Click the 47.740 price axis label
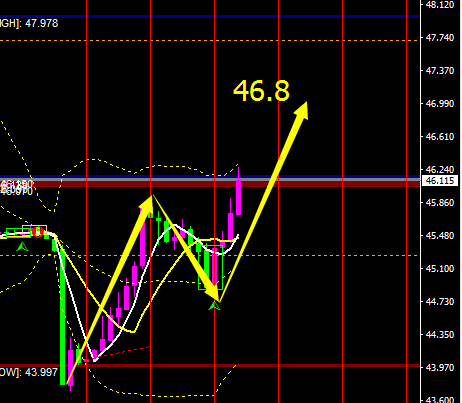Image resolution: width=462 pixels, height=403 pixels. pos(440,38)
